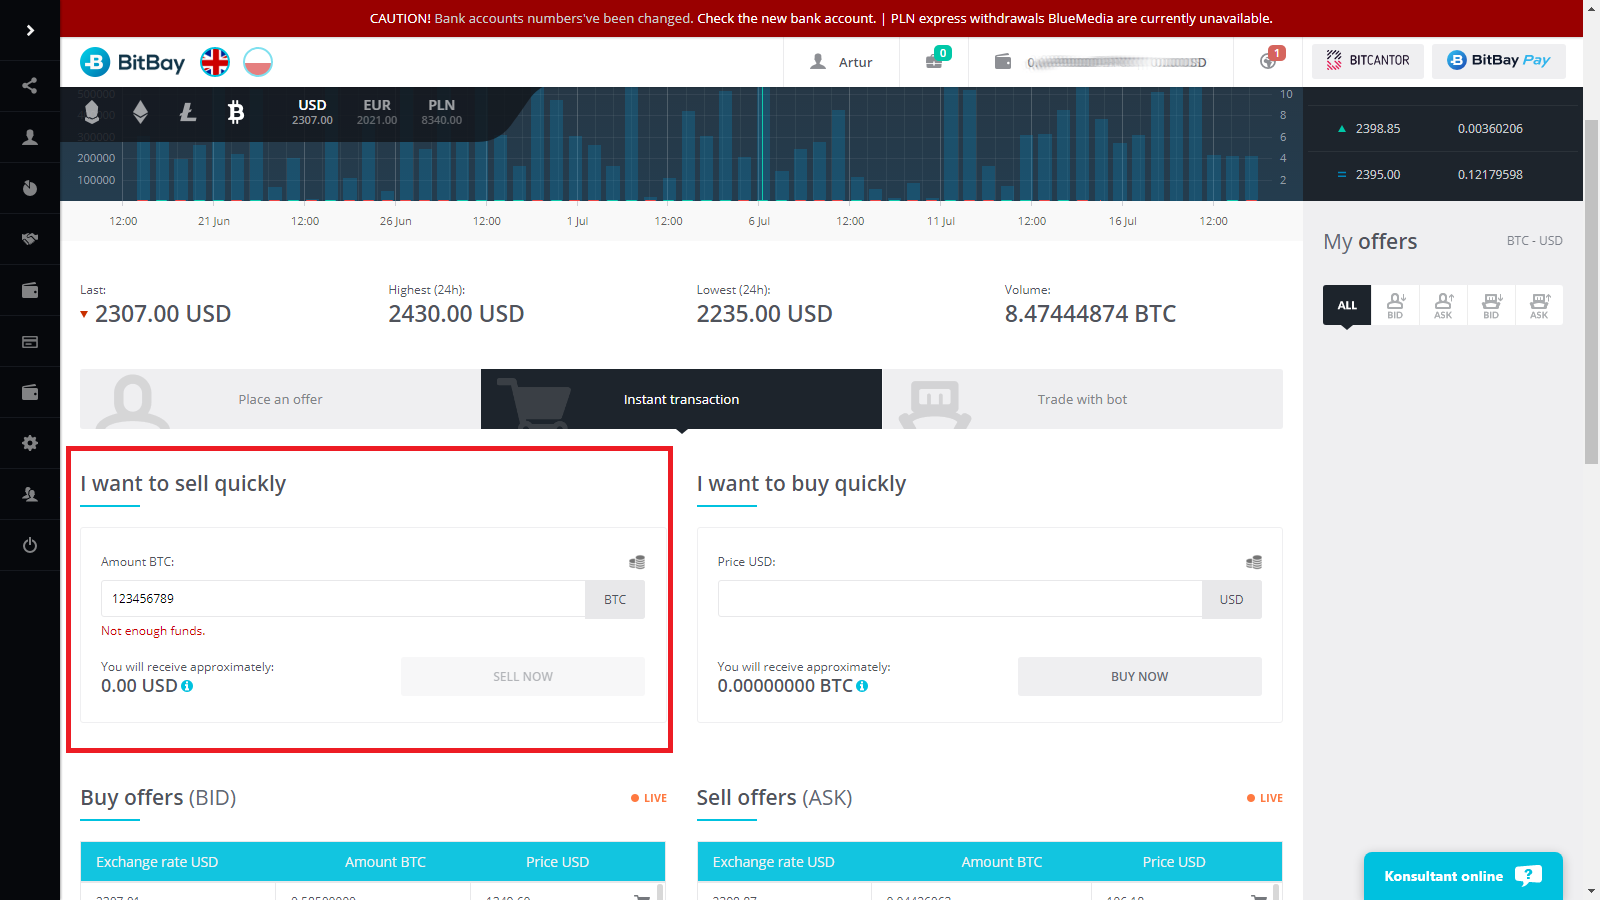
Task: Filter My offers by user ASK
Action: point(1443,305)
